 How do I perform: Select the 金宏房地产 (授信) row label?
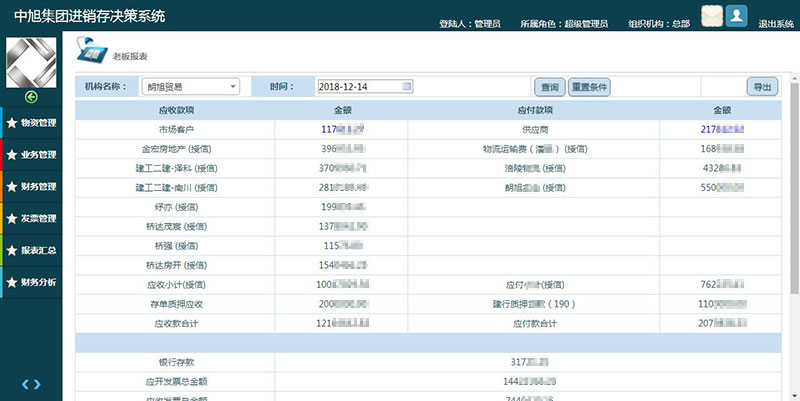176,149
